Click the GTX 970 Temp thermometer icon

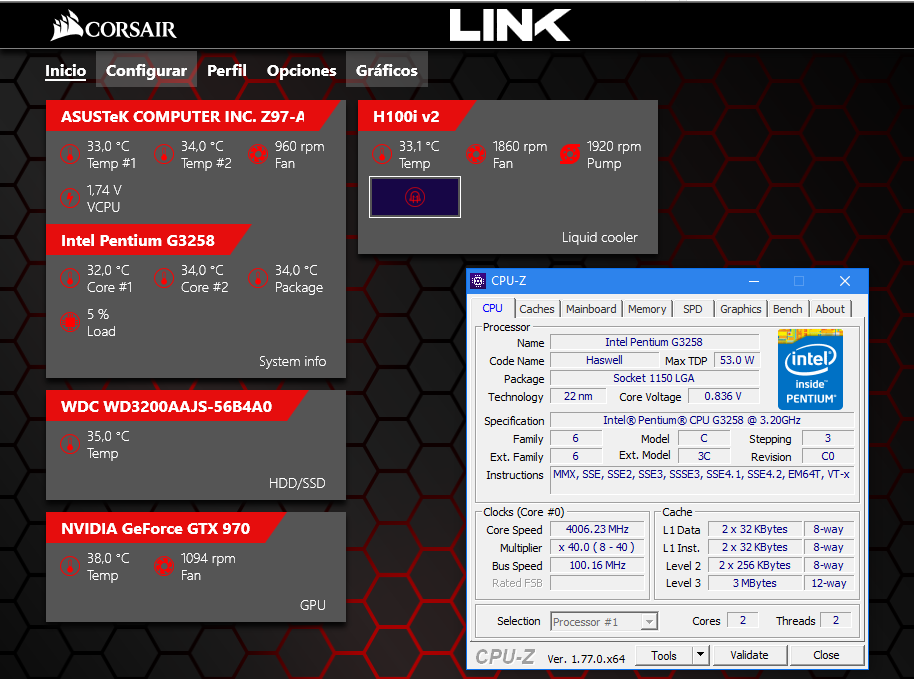(70, 566)
